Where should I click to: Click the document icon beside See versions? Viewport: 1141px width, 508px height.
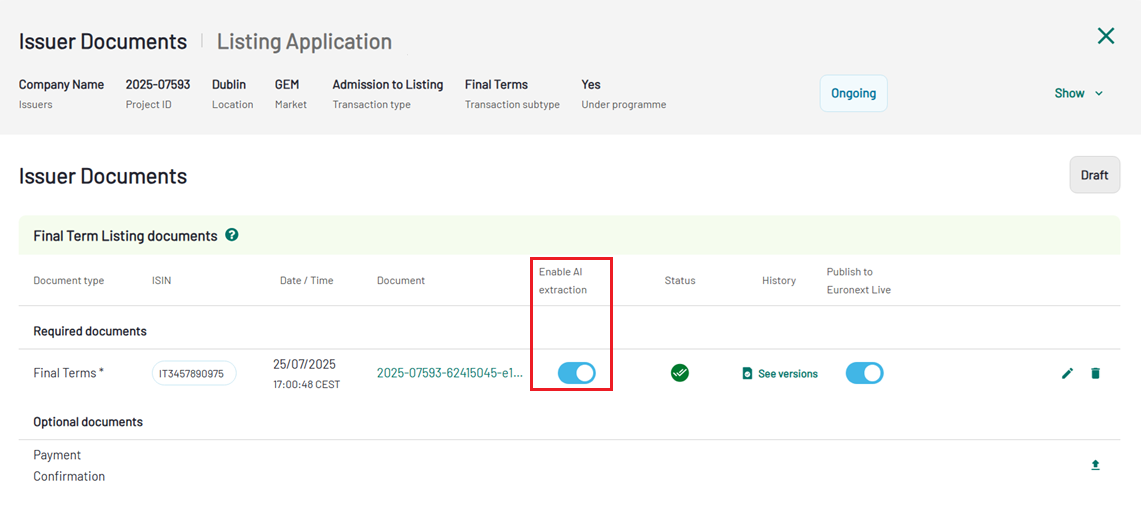point(747,374)
